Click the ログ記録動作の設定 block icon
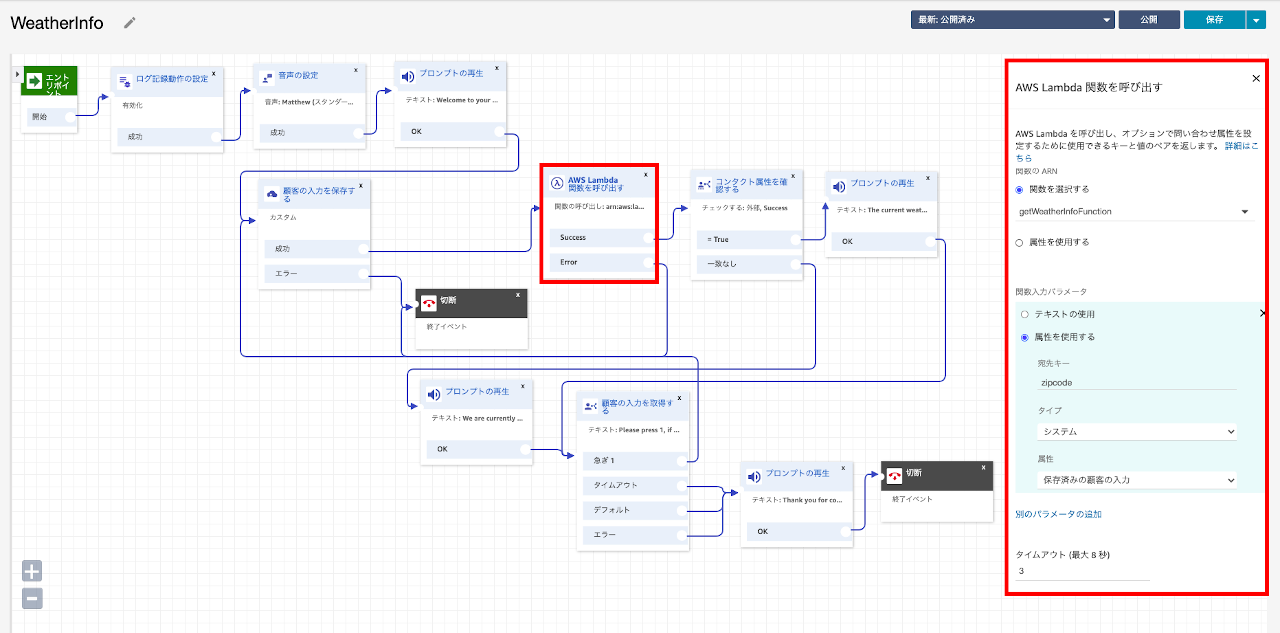The image size is (1280, 633). point(125,81)
